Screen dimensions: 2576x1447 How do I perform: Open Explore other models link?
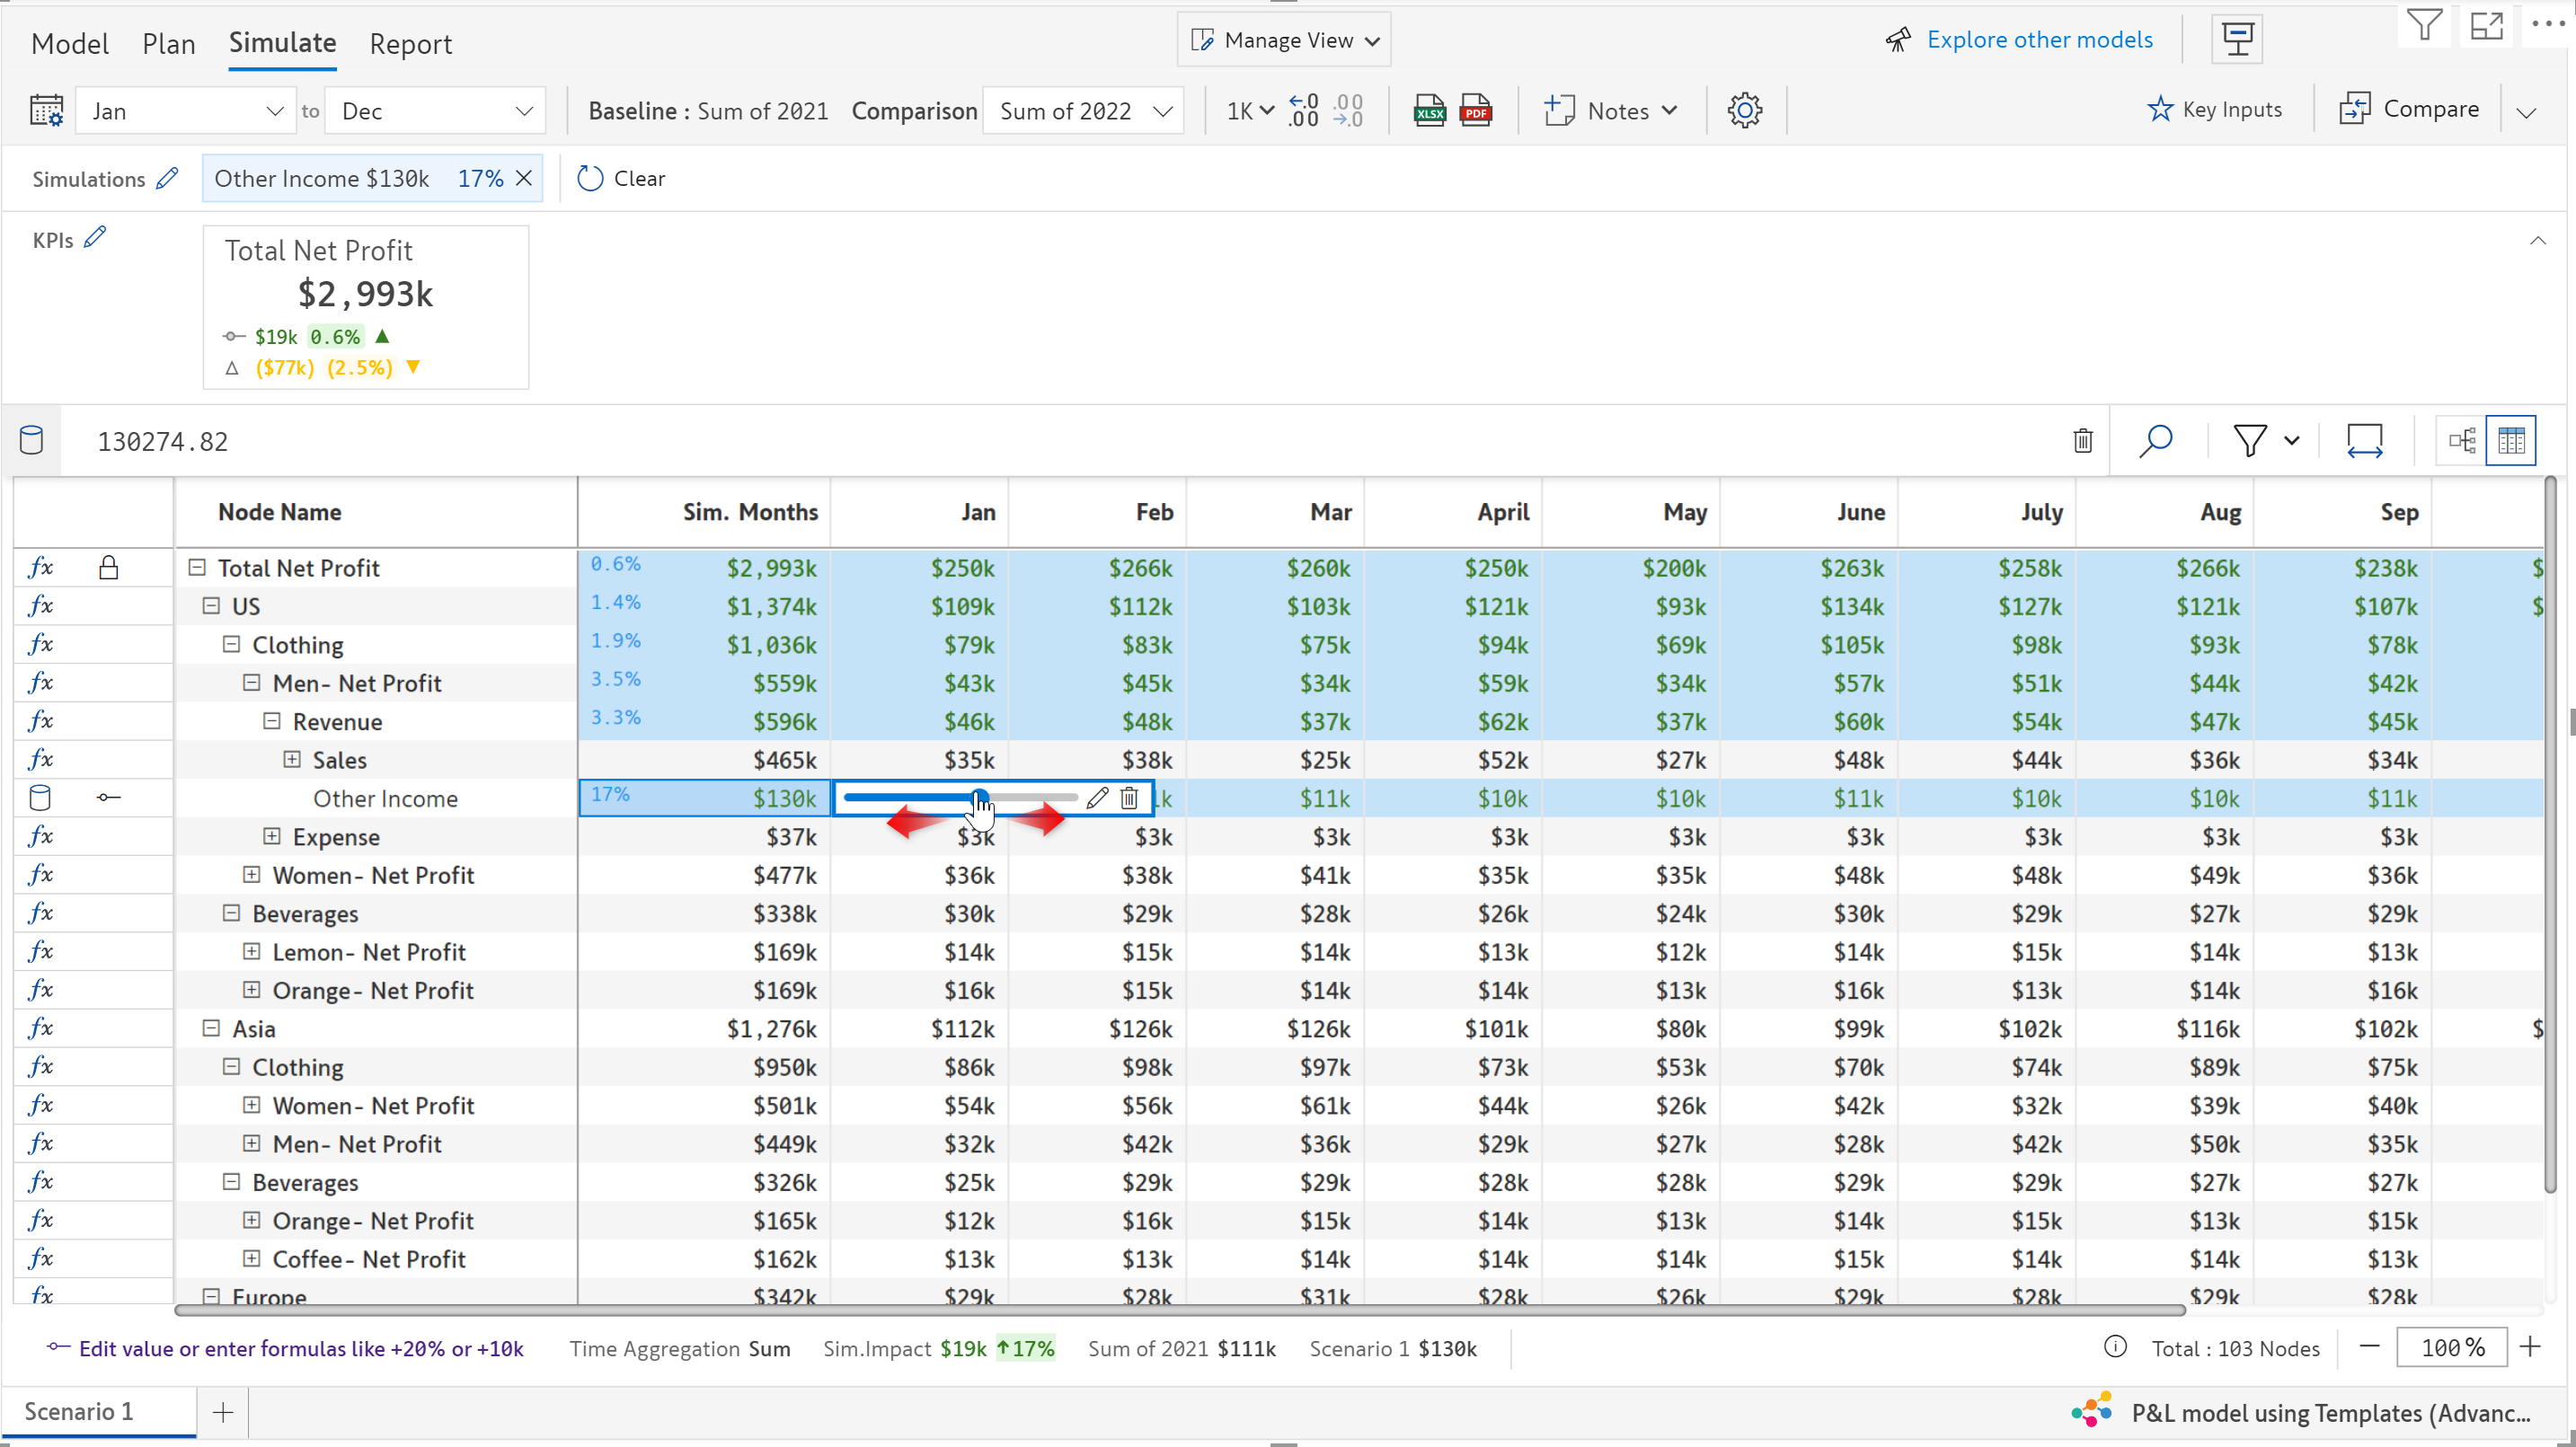(2038, 40)
